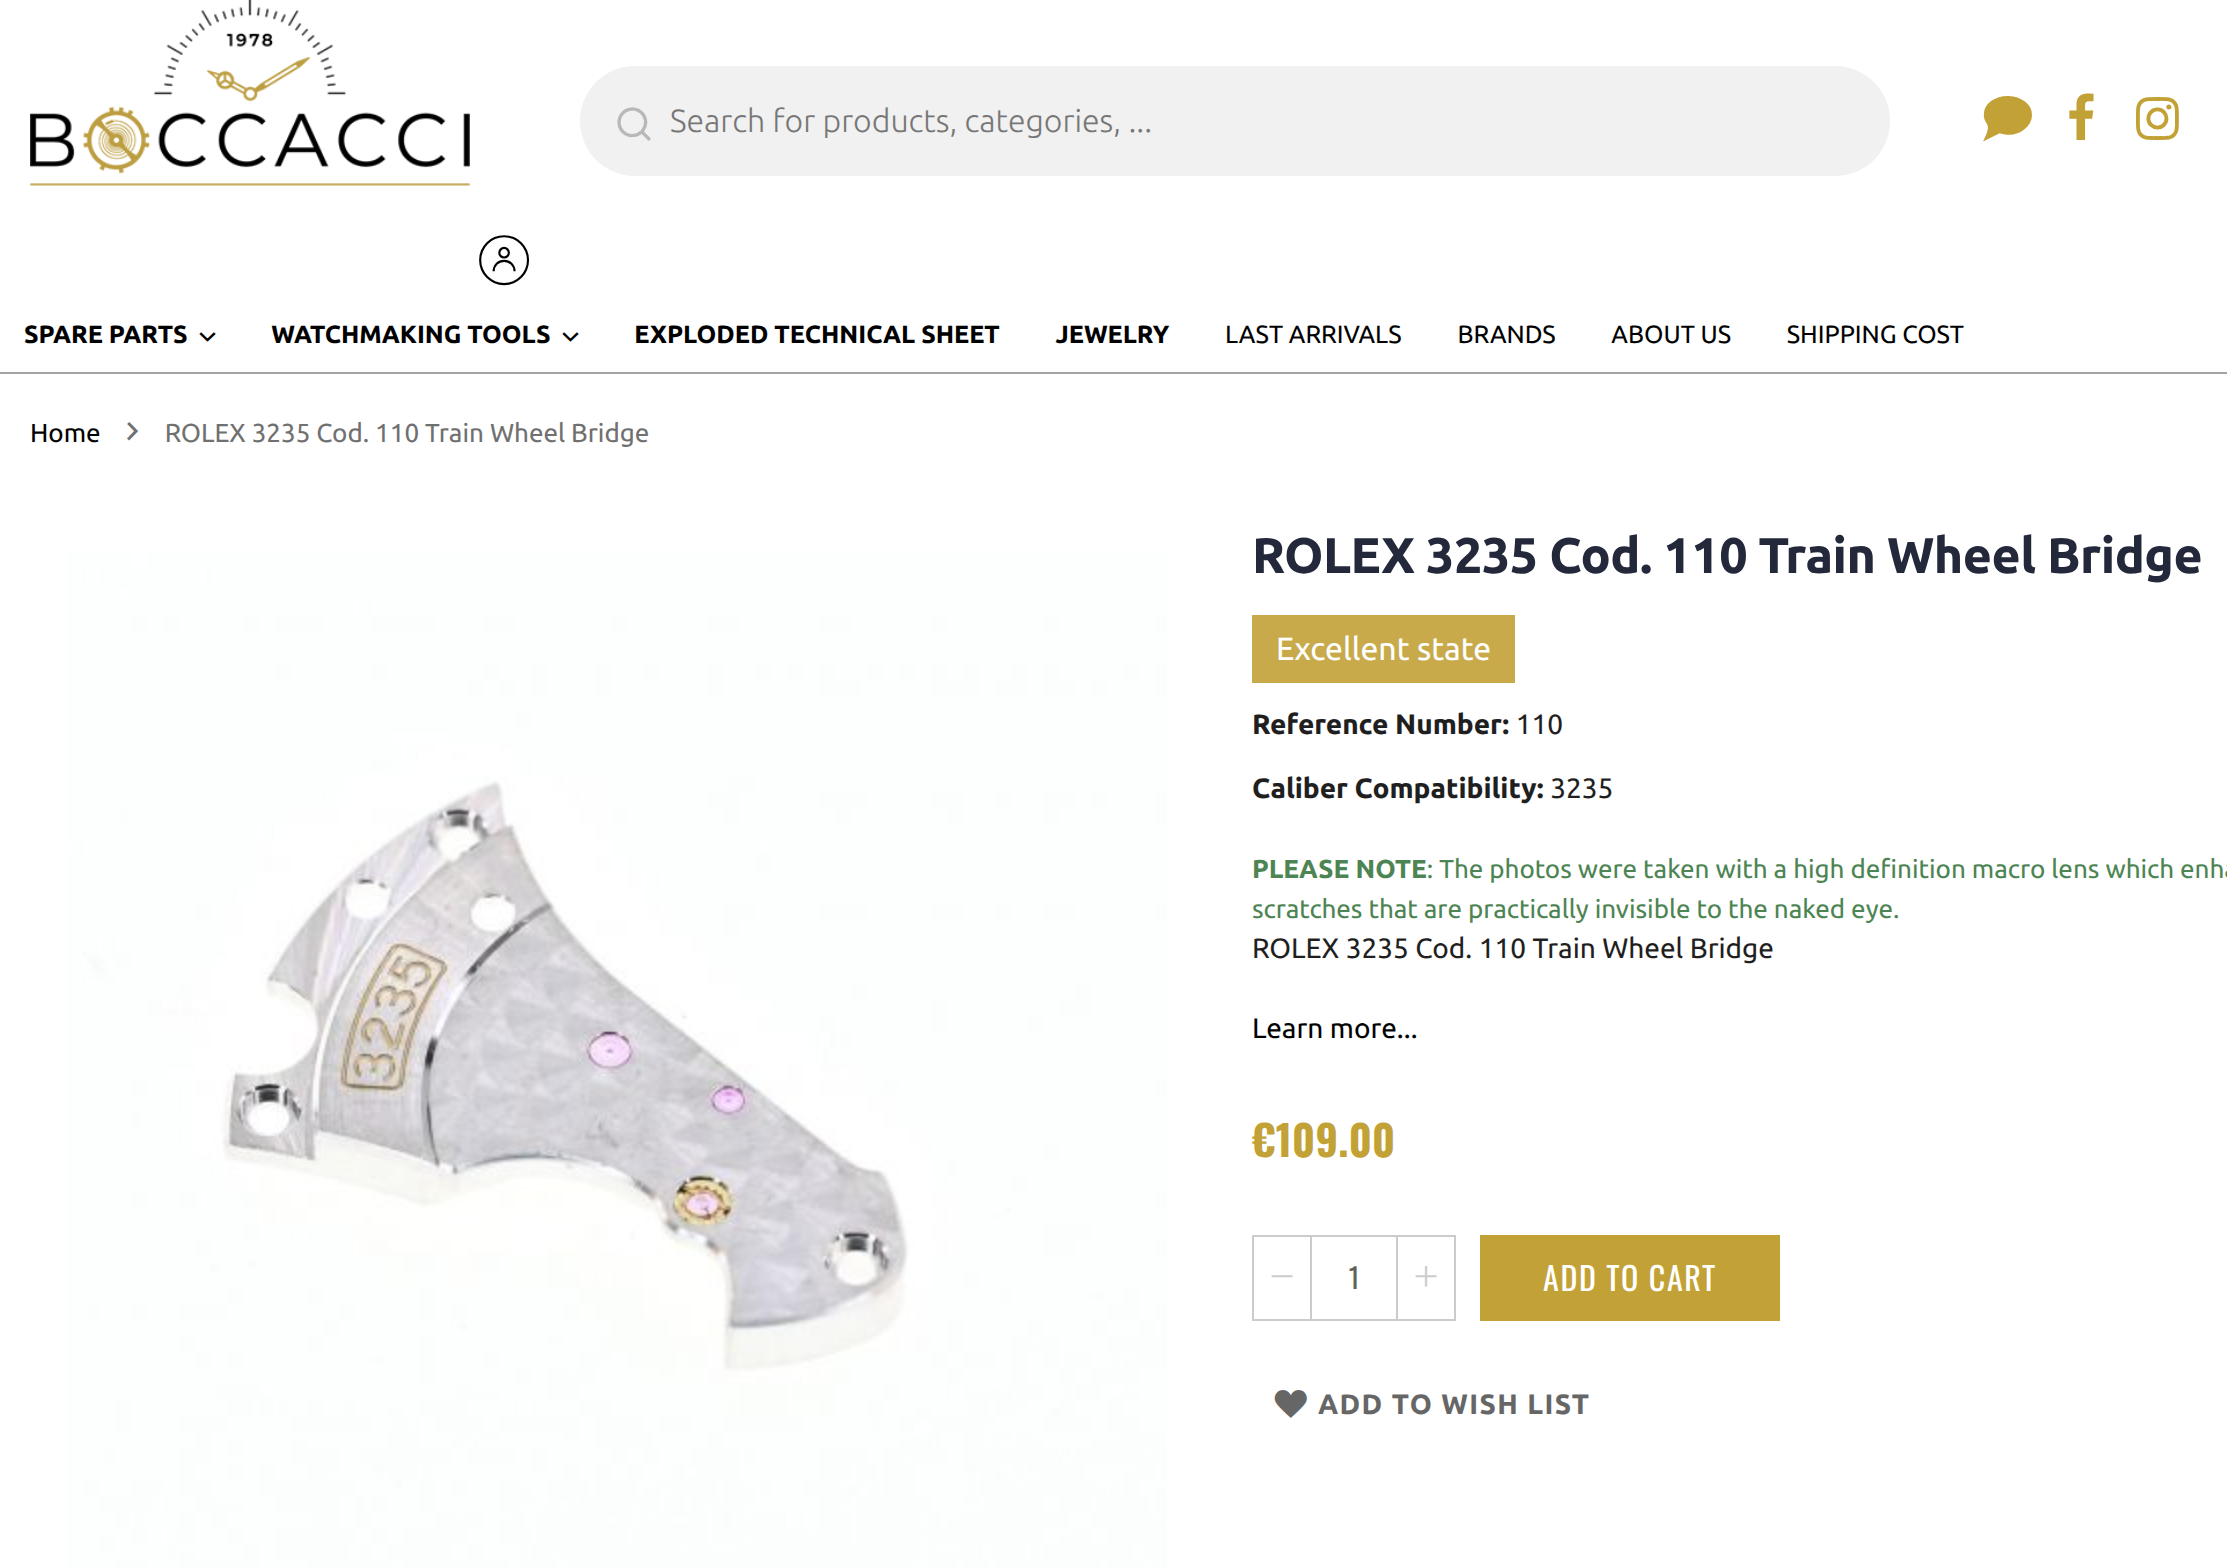Go to Jewelry menu item
The width and height of the screenshot is (2227, 1568).
click(x=1112, y=335)
